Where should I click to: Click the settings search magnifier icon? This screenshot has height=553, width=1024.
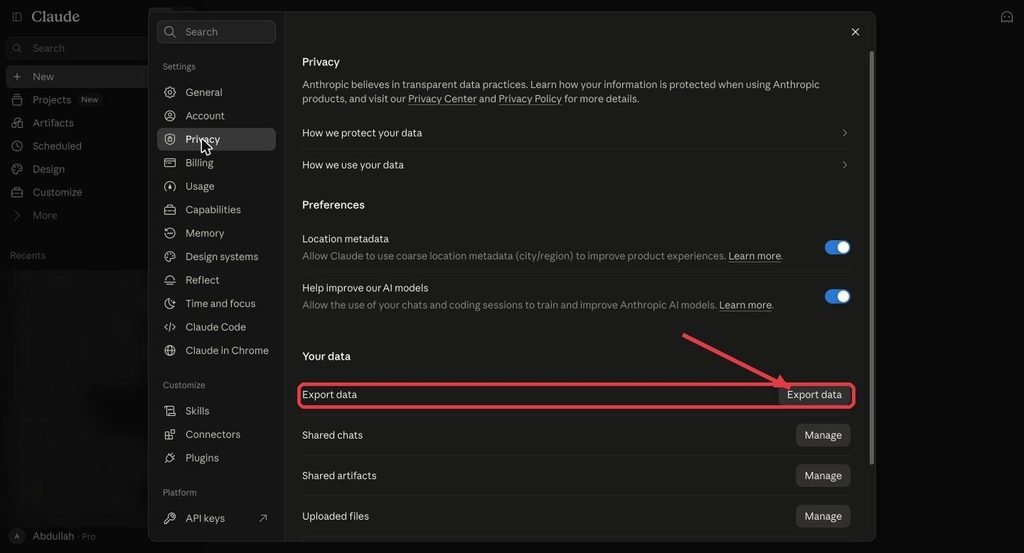click(x=170, y=31)
